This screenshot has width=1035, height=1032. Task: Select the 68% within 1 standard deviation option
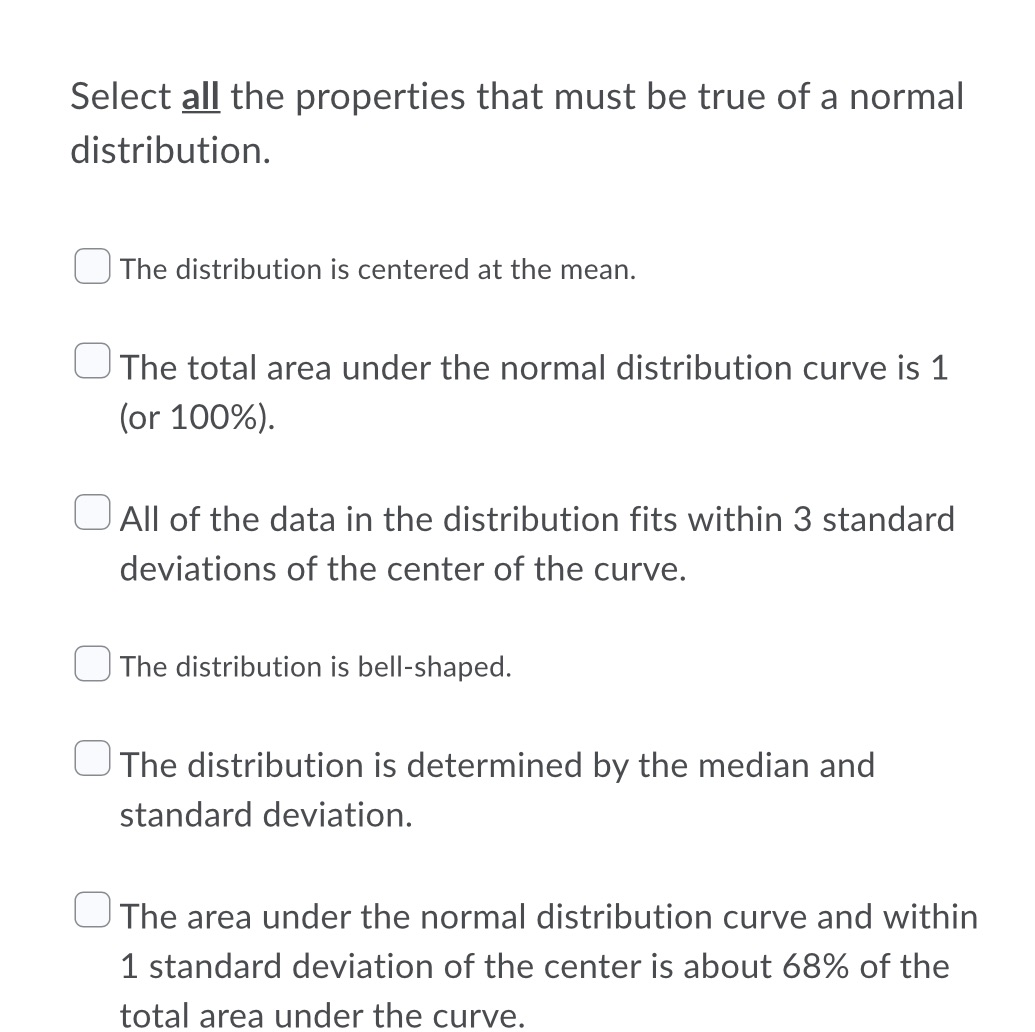(x=91, y=908)
